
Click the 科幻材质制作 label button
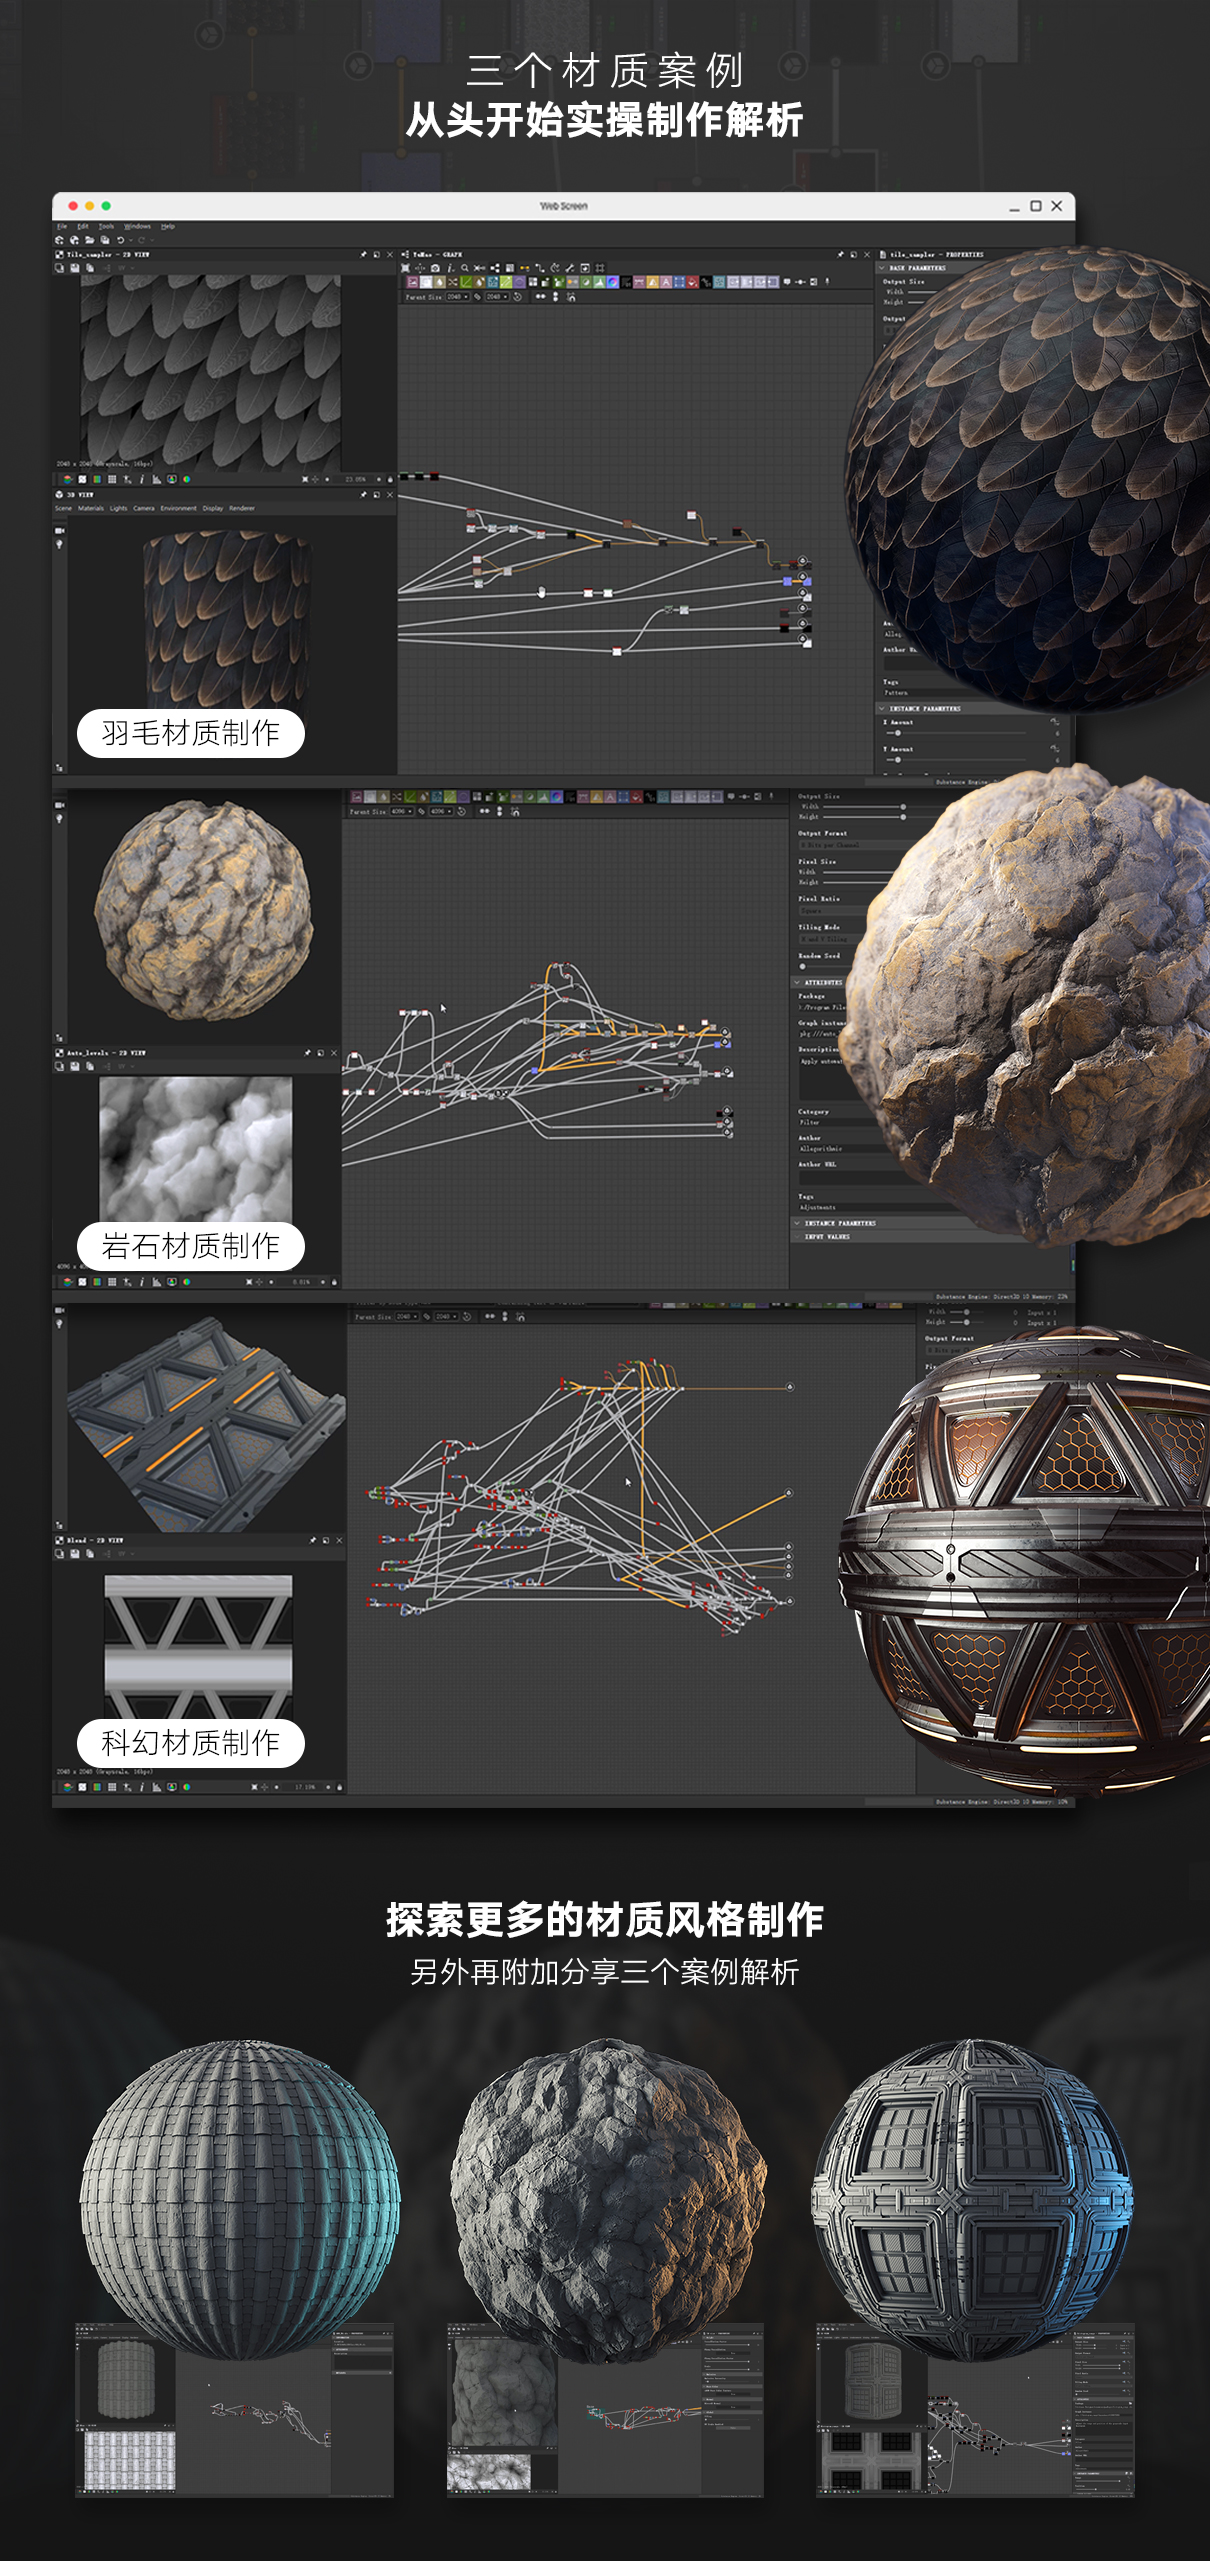tap(190, 1743)
